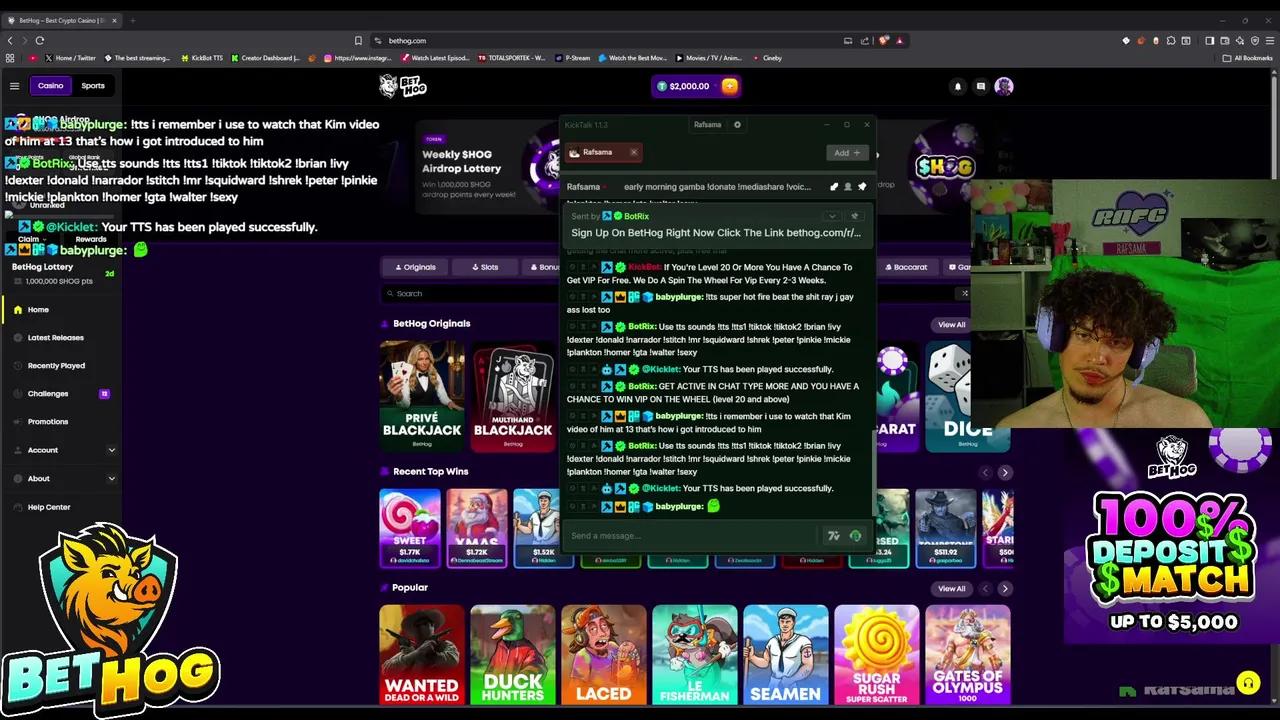Image resolution: width=1280 pixels, height=720 pixels.
Task: Open Laced game thumbnail
Action: pos(604,655)
